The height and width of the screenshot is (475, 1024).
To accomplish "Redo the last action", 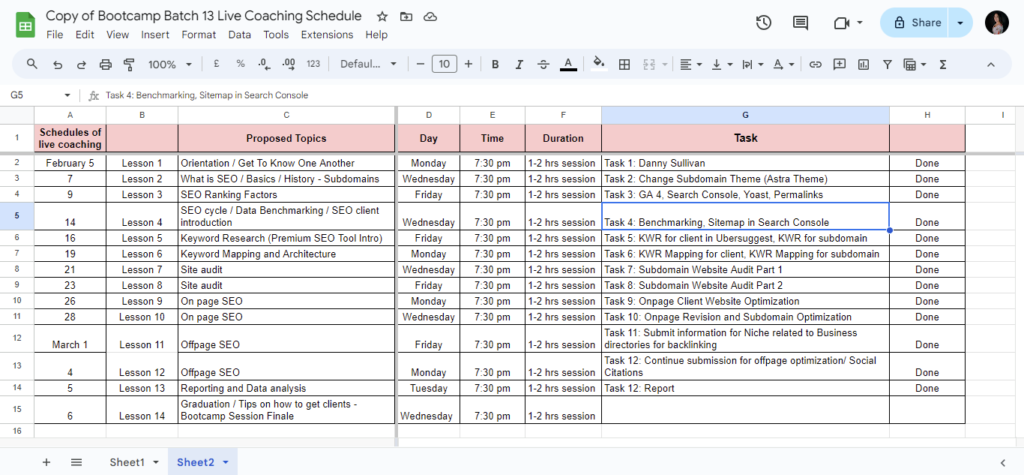I will (82, 64).
